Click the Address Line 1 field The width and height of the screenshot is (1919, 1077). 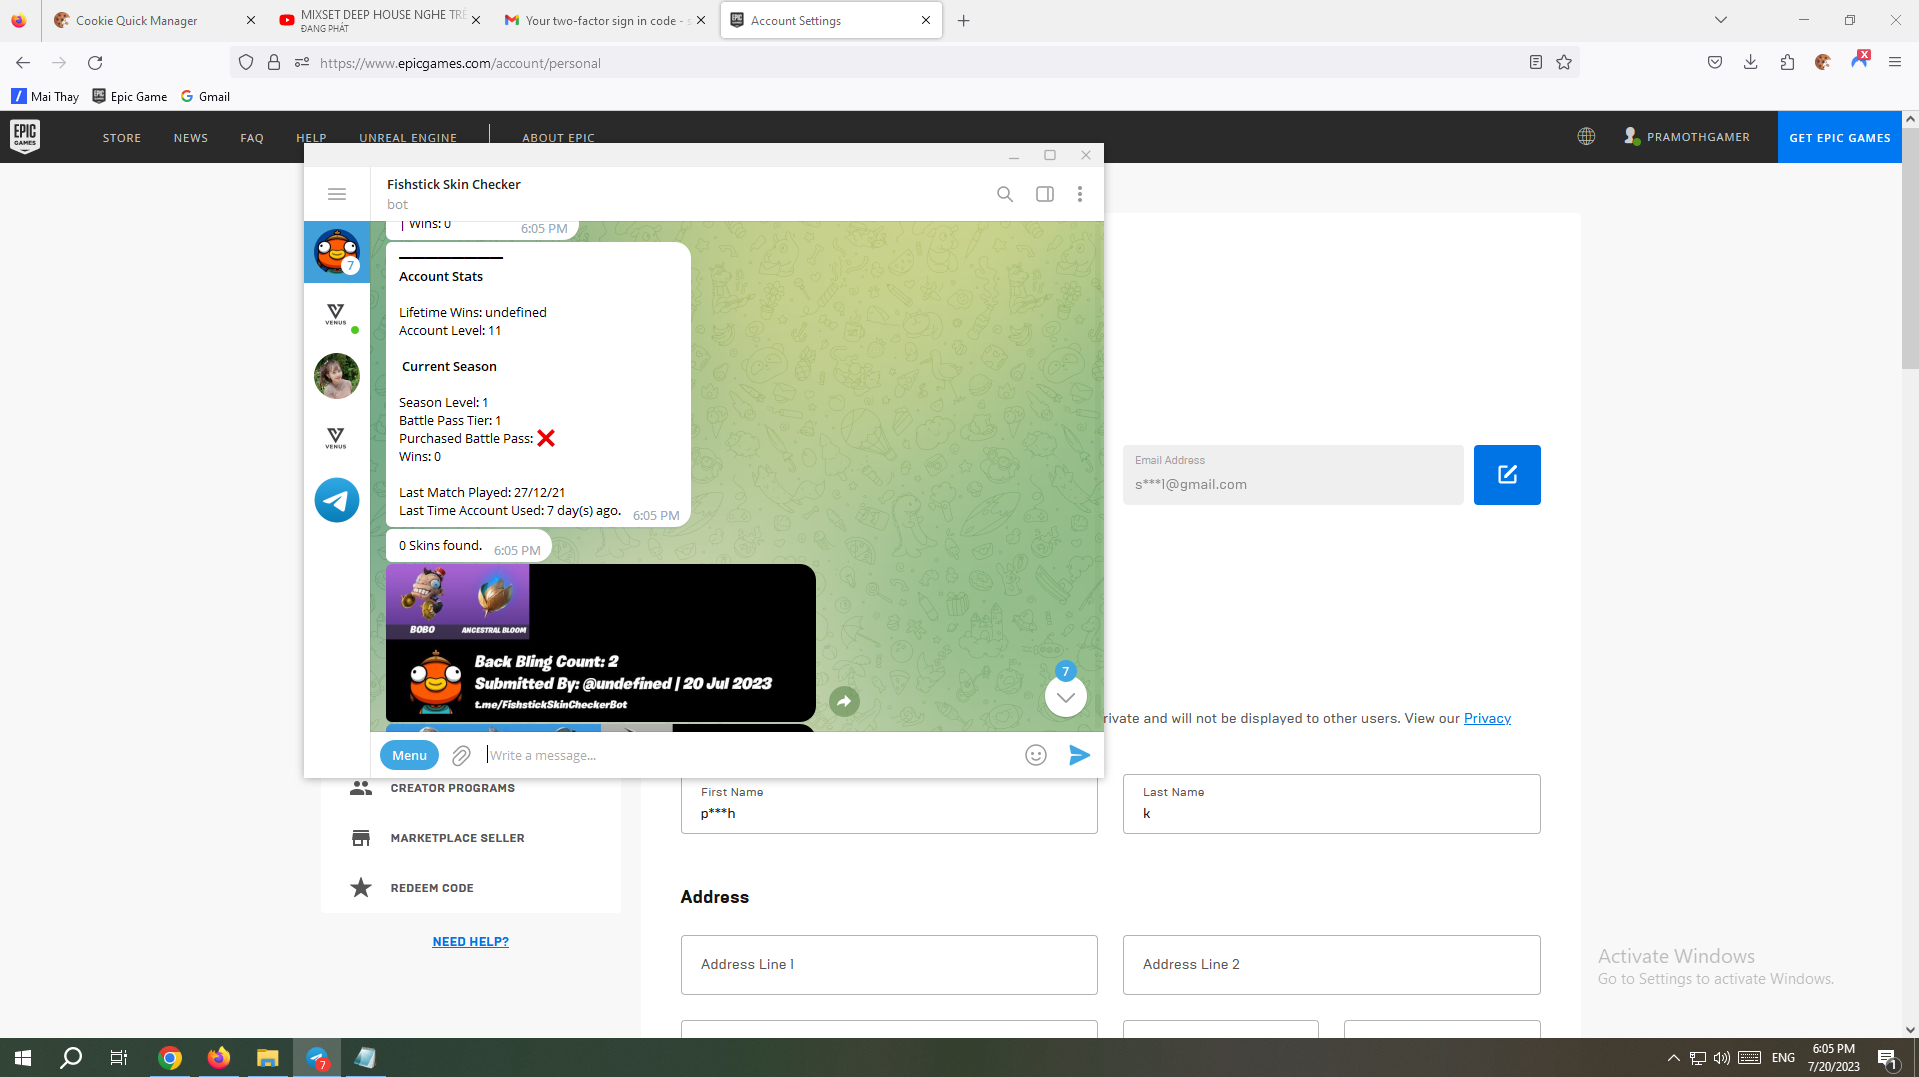[x=889, y=965]
